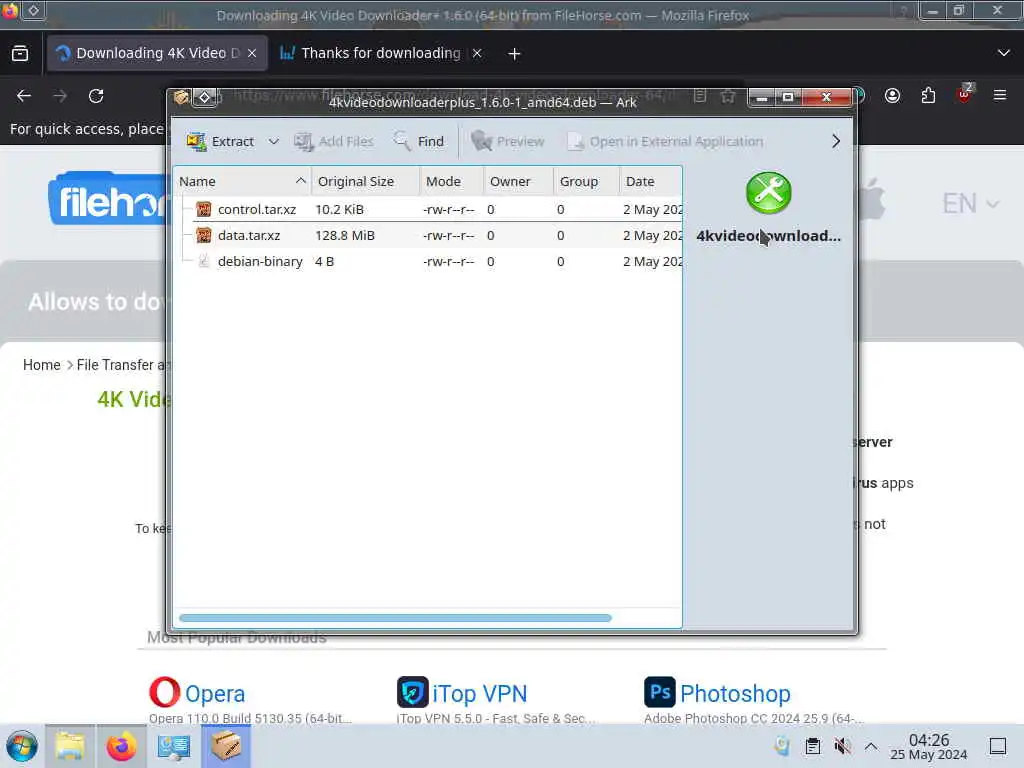This screenshot has width=1024, height=768.
Task: Open the Firefox extensions puzzle icon
Action: click(x=928, y=96)
